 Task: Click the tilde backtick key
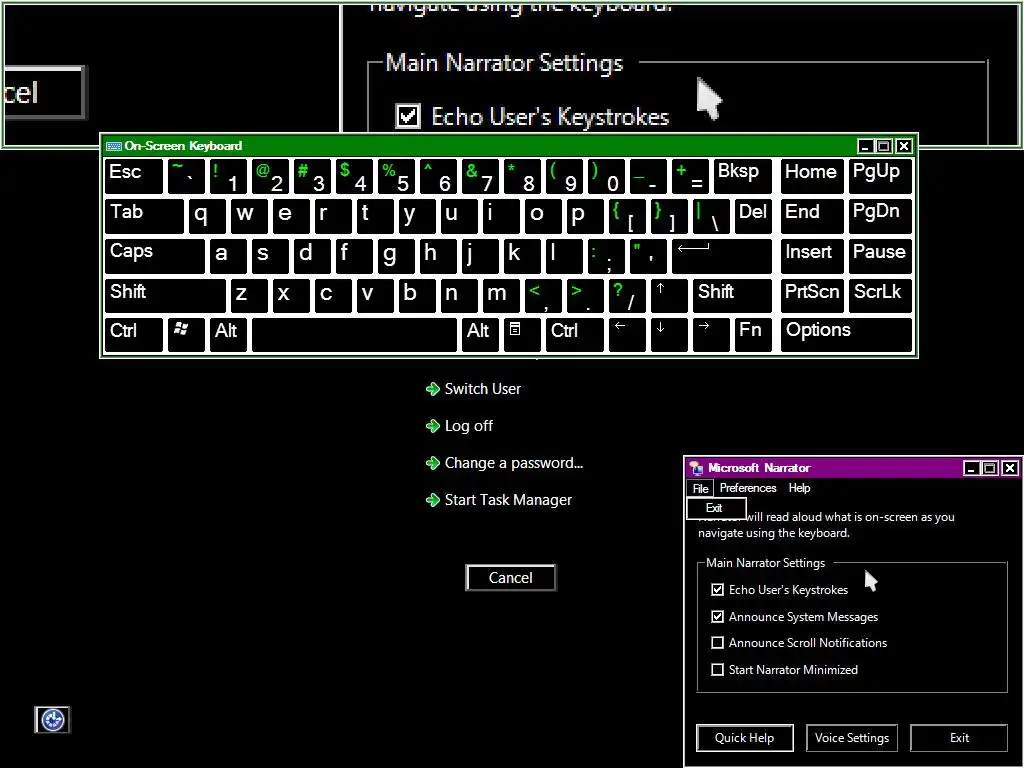(x=186, y=176)
